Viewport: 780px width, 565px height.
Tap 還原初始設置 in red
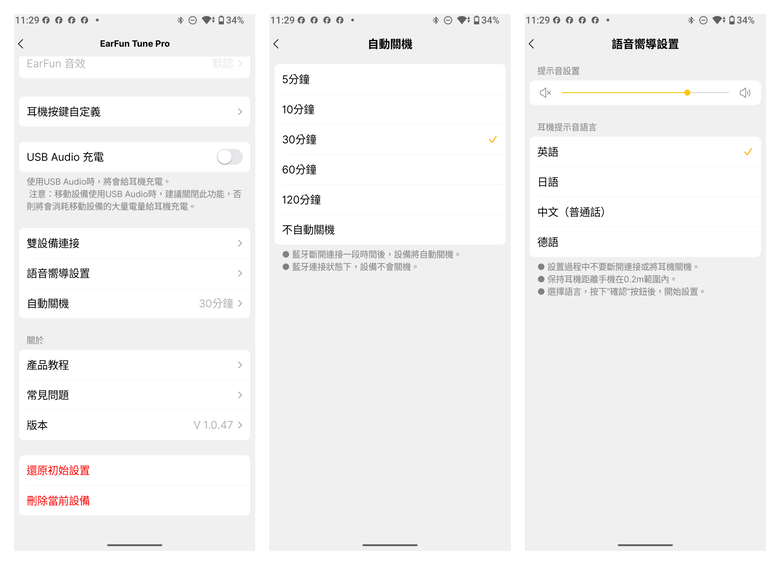(x=134, y=471)
